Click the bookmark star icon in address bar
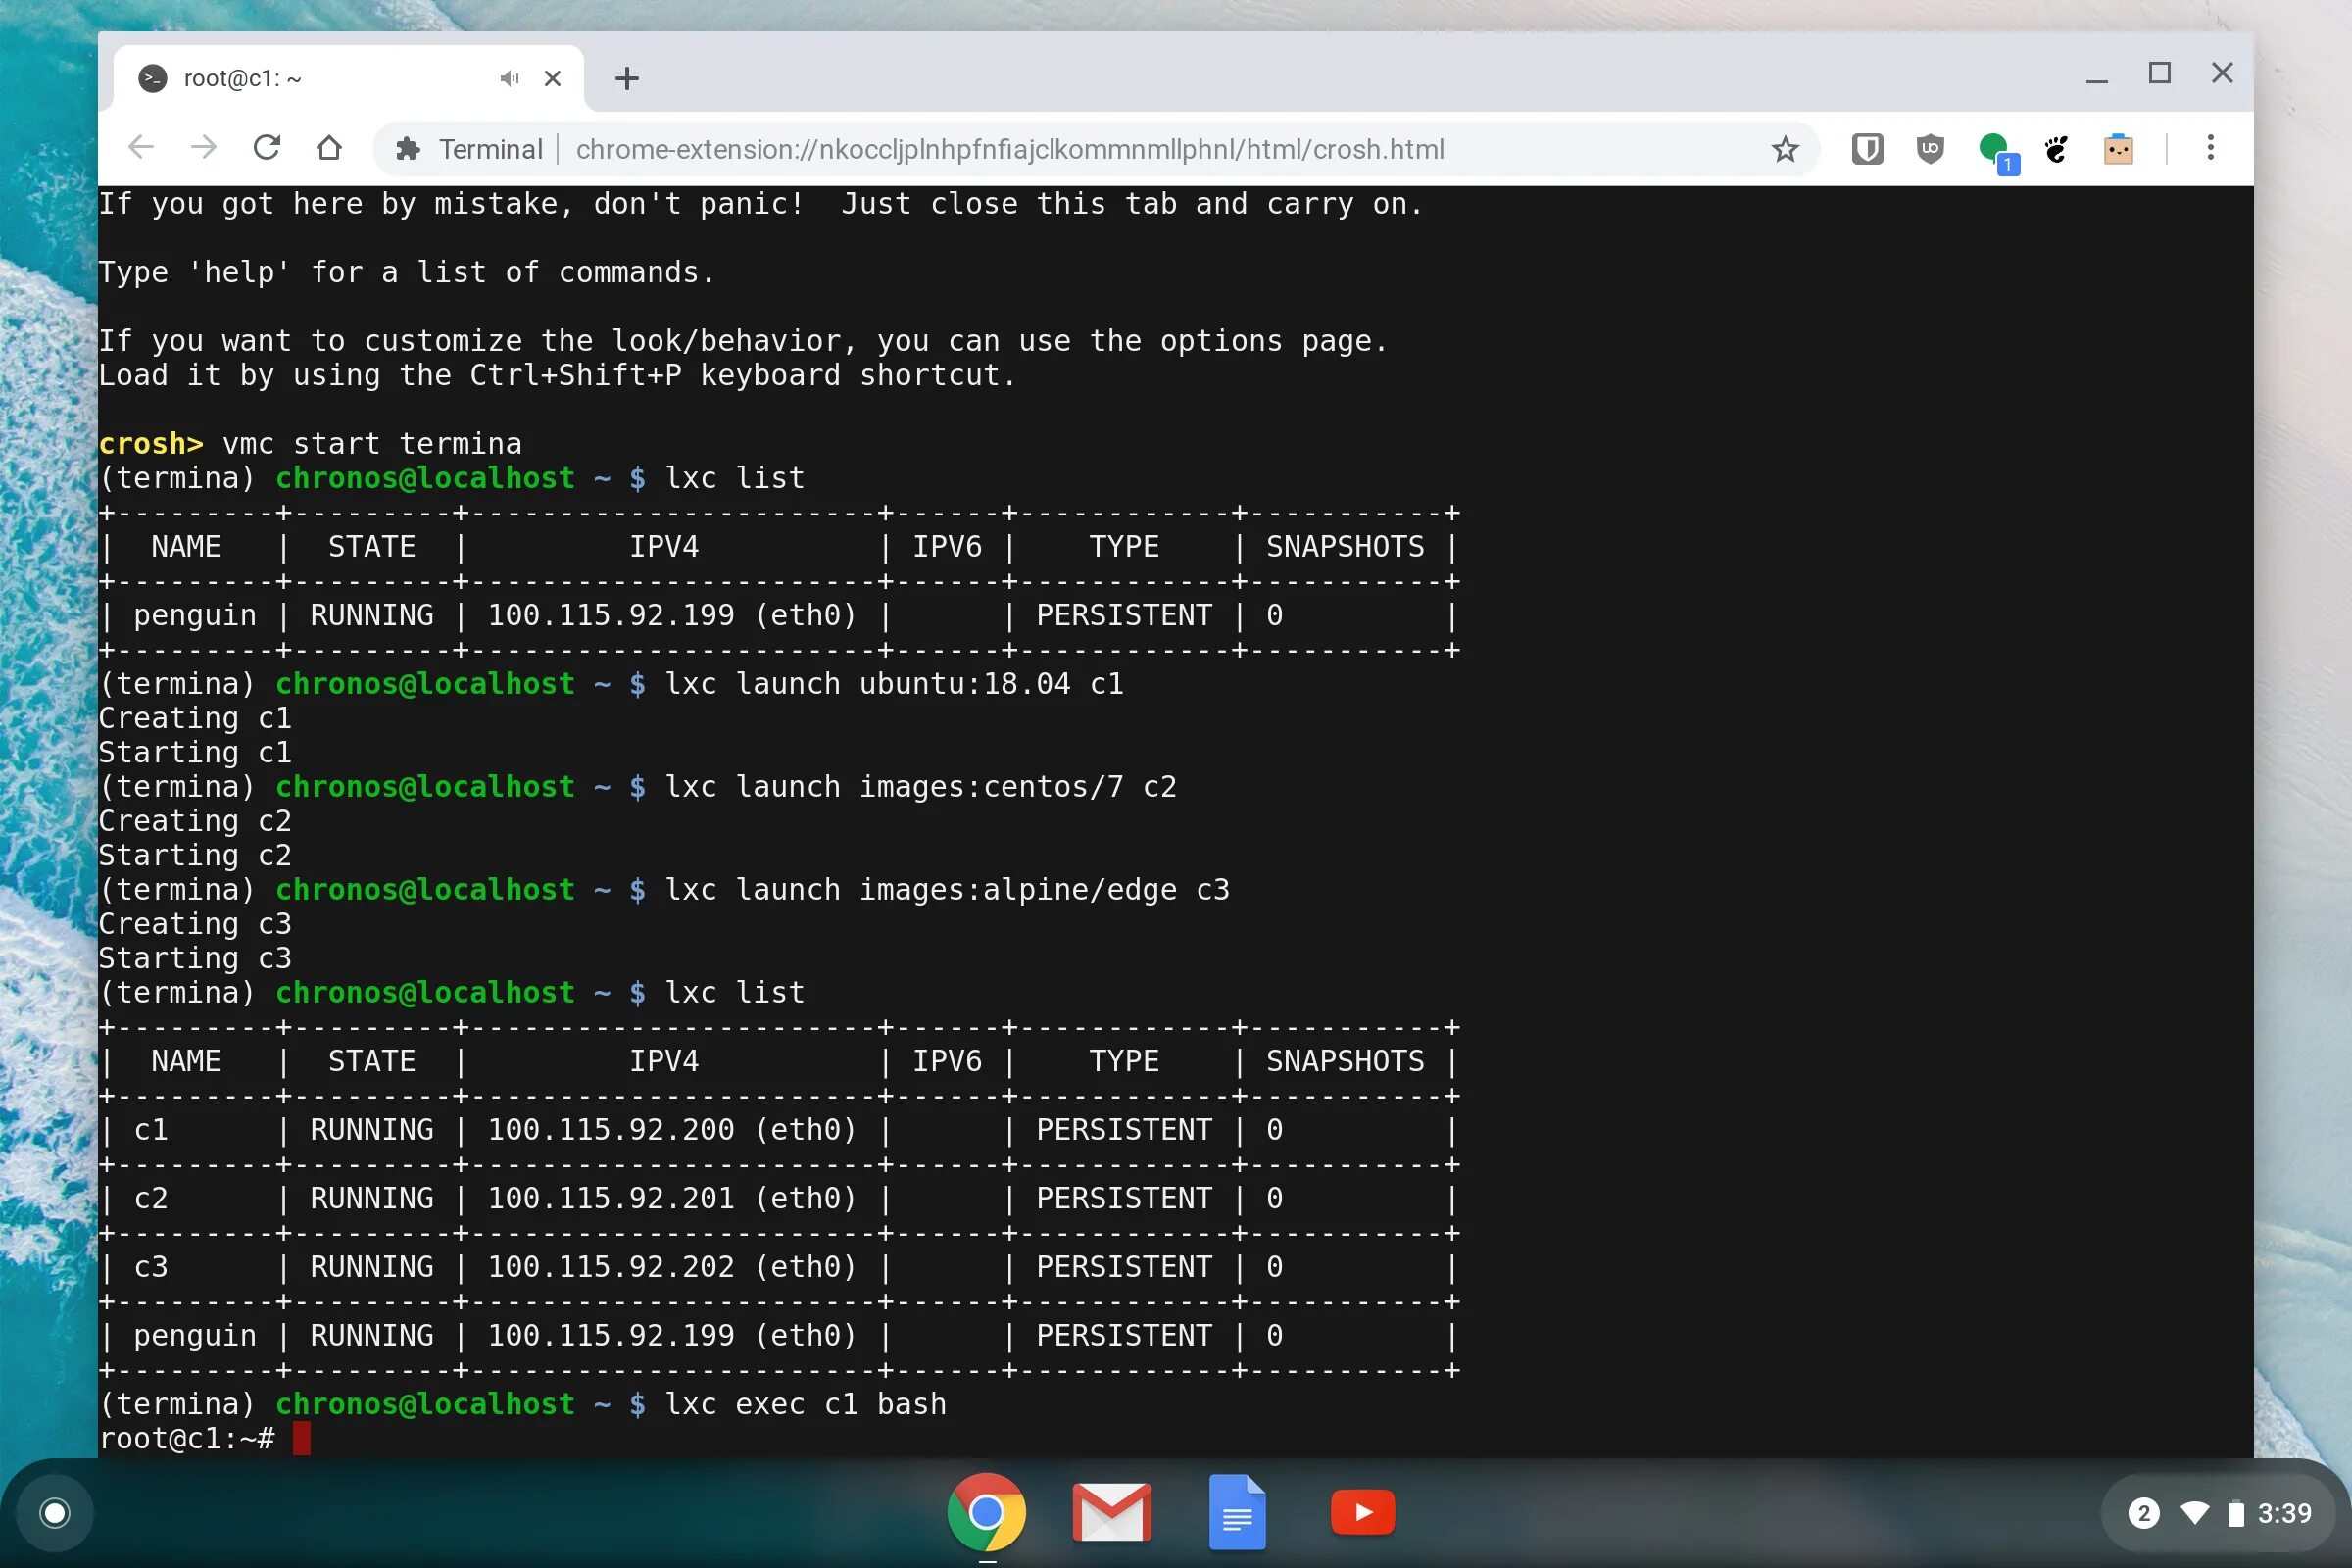Screen dimensions: 2352x1568 [x=1784, y=149]
